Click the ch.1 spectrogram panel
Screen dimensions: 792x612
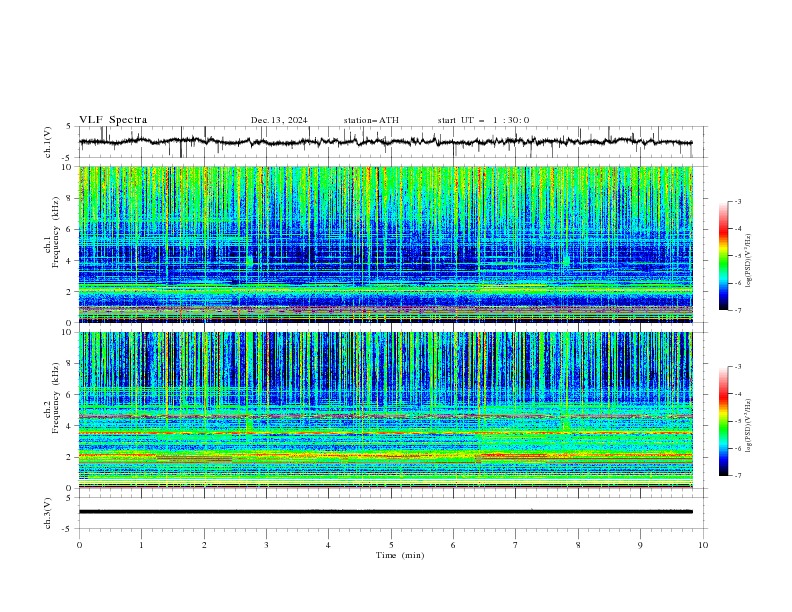click(386, 244)
